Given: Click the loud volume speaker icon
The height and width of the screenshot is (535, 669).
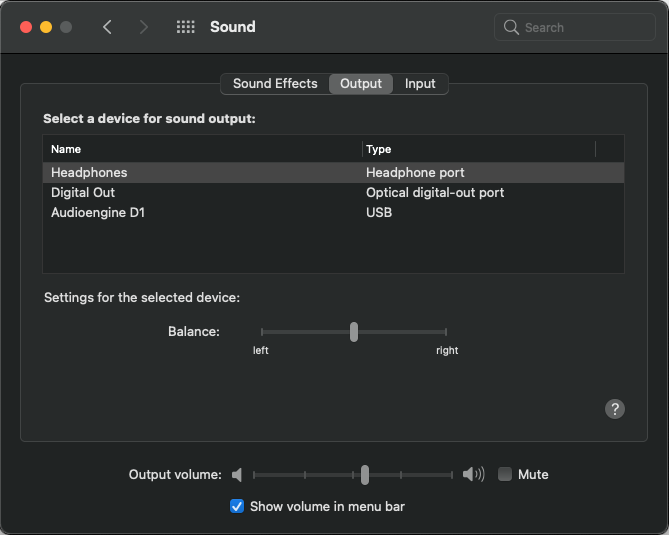Looking at the screenshot, I should pos(474,474).
